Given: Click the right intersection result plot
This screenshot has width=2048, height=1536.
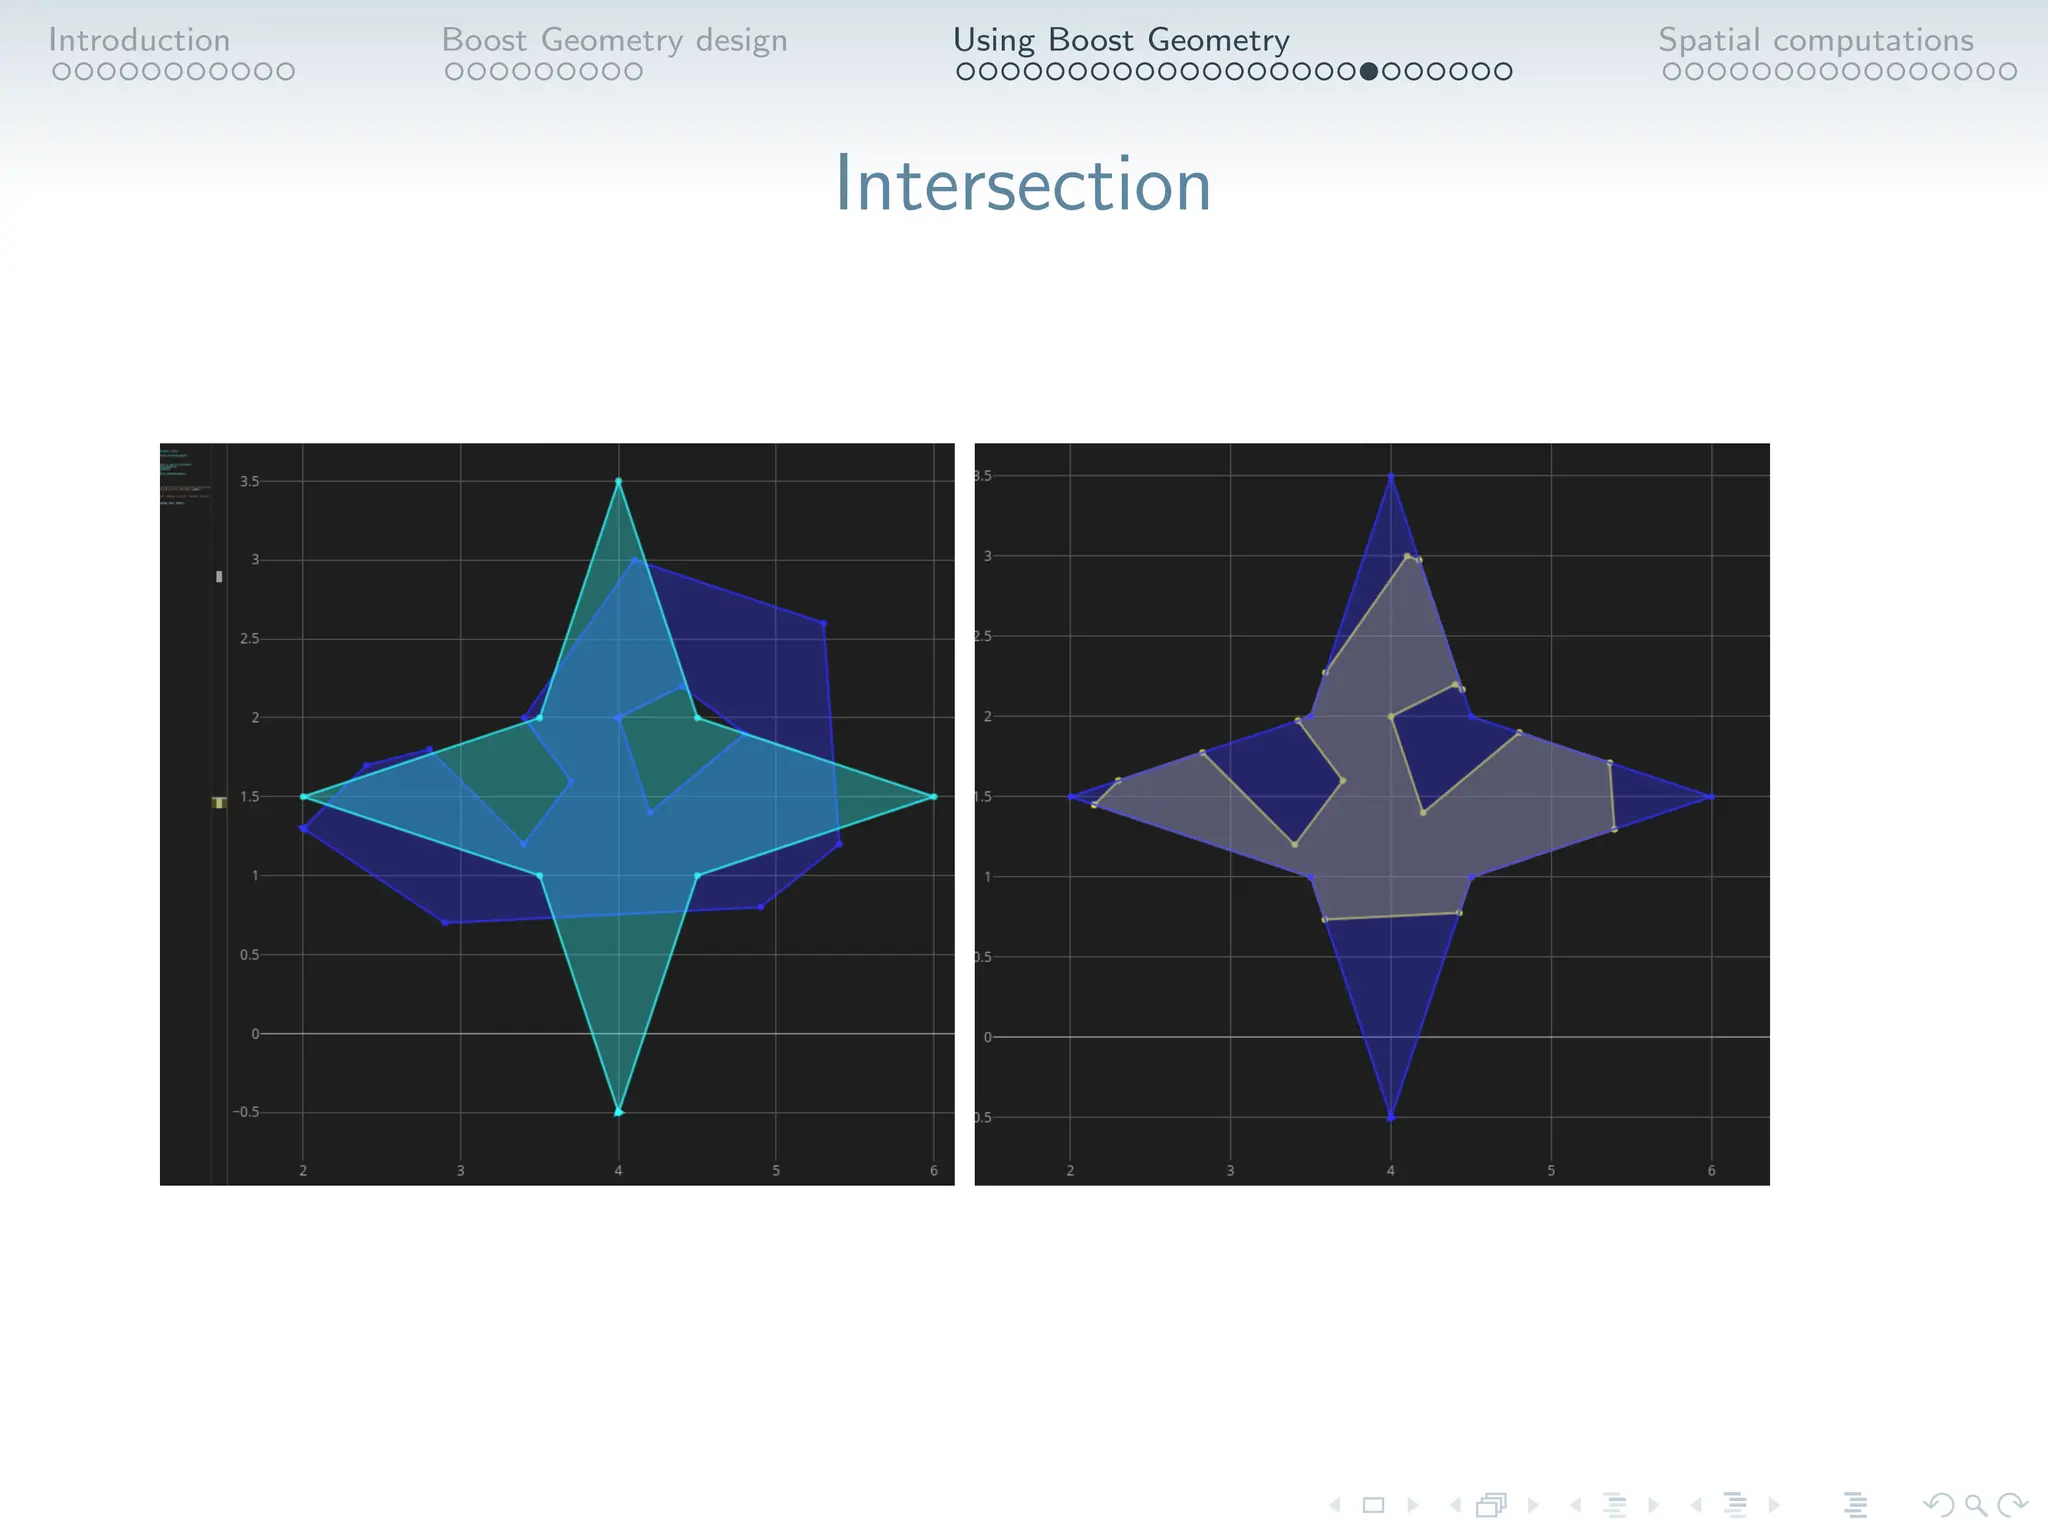Looking at the screenshot, I should pos(1372,814).
